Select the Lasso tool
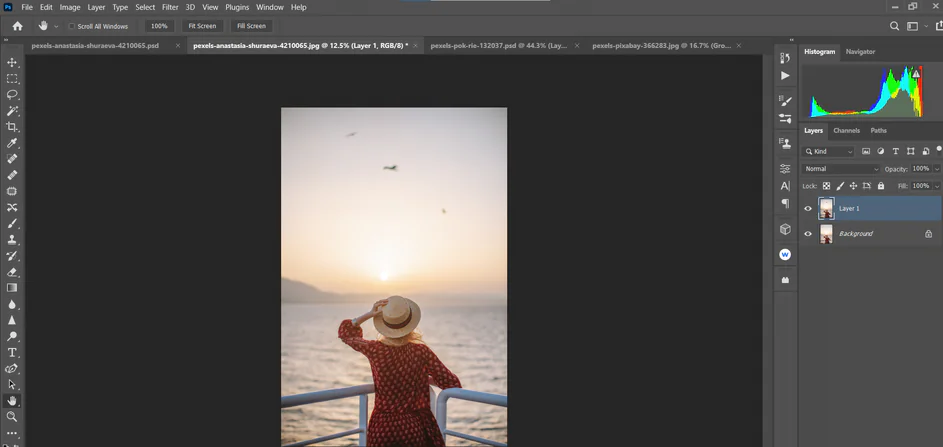Image resolution: width=943 pixels, height=447 pixels. pyautogui.click(x=12, y=94)
